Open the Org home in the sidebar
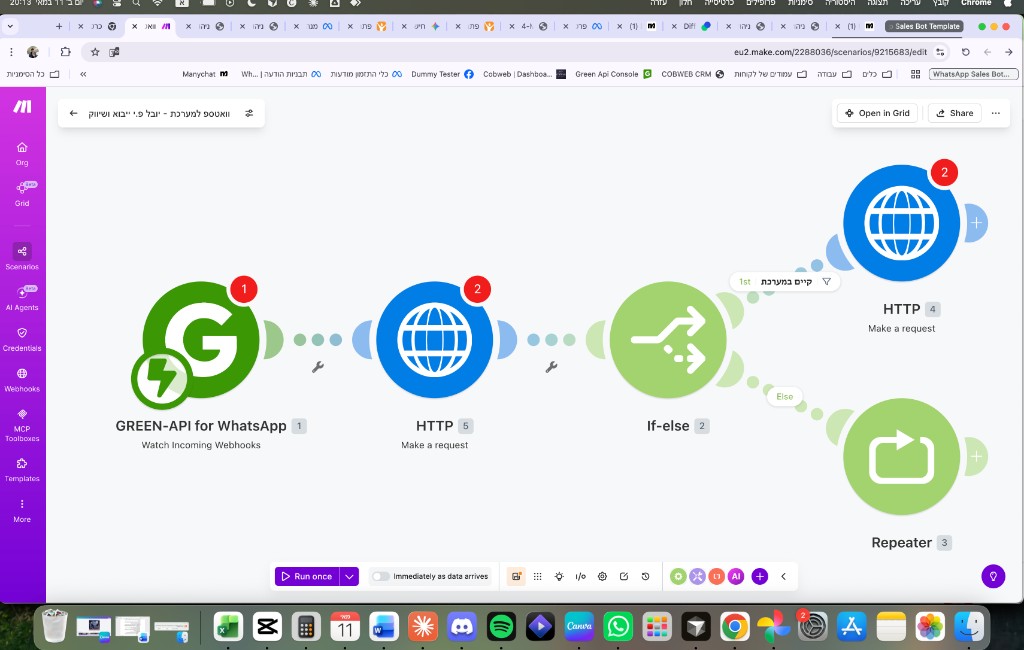 (x=22, y=154)
